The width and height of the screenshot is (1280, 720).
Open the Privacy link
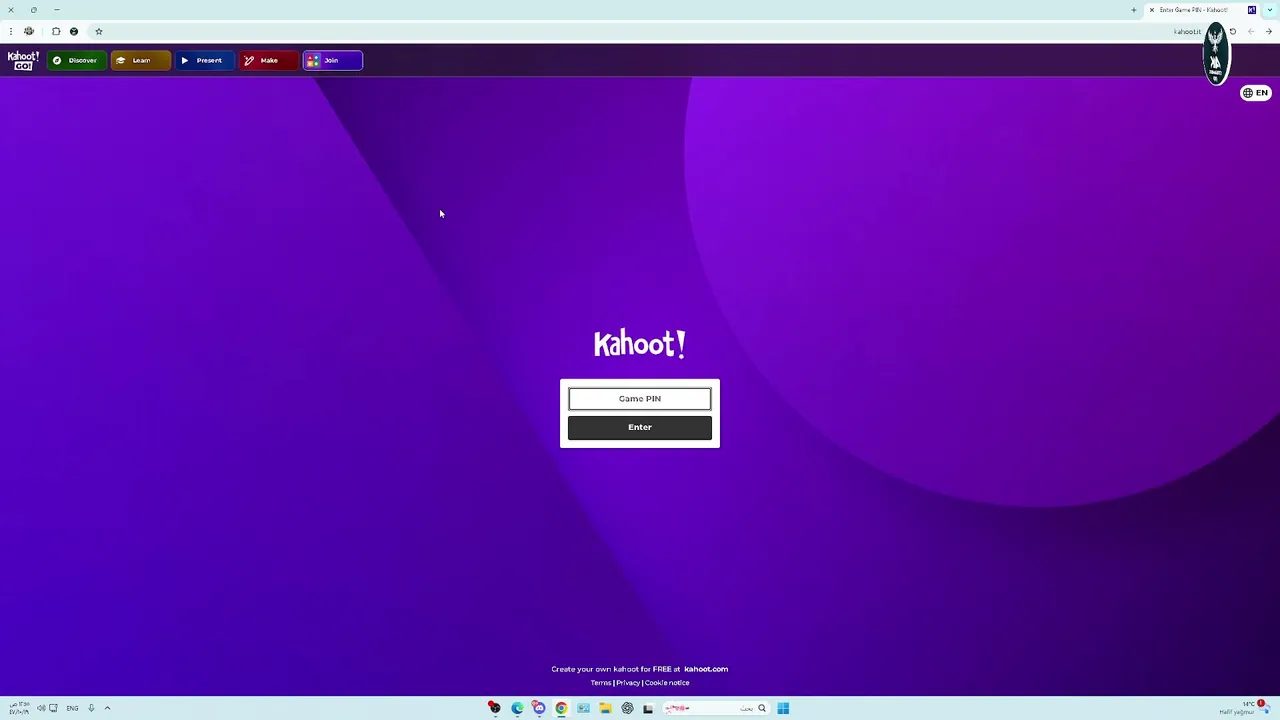(x=628, y=683)
